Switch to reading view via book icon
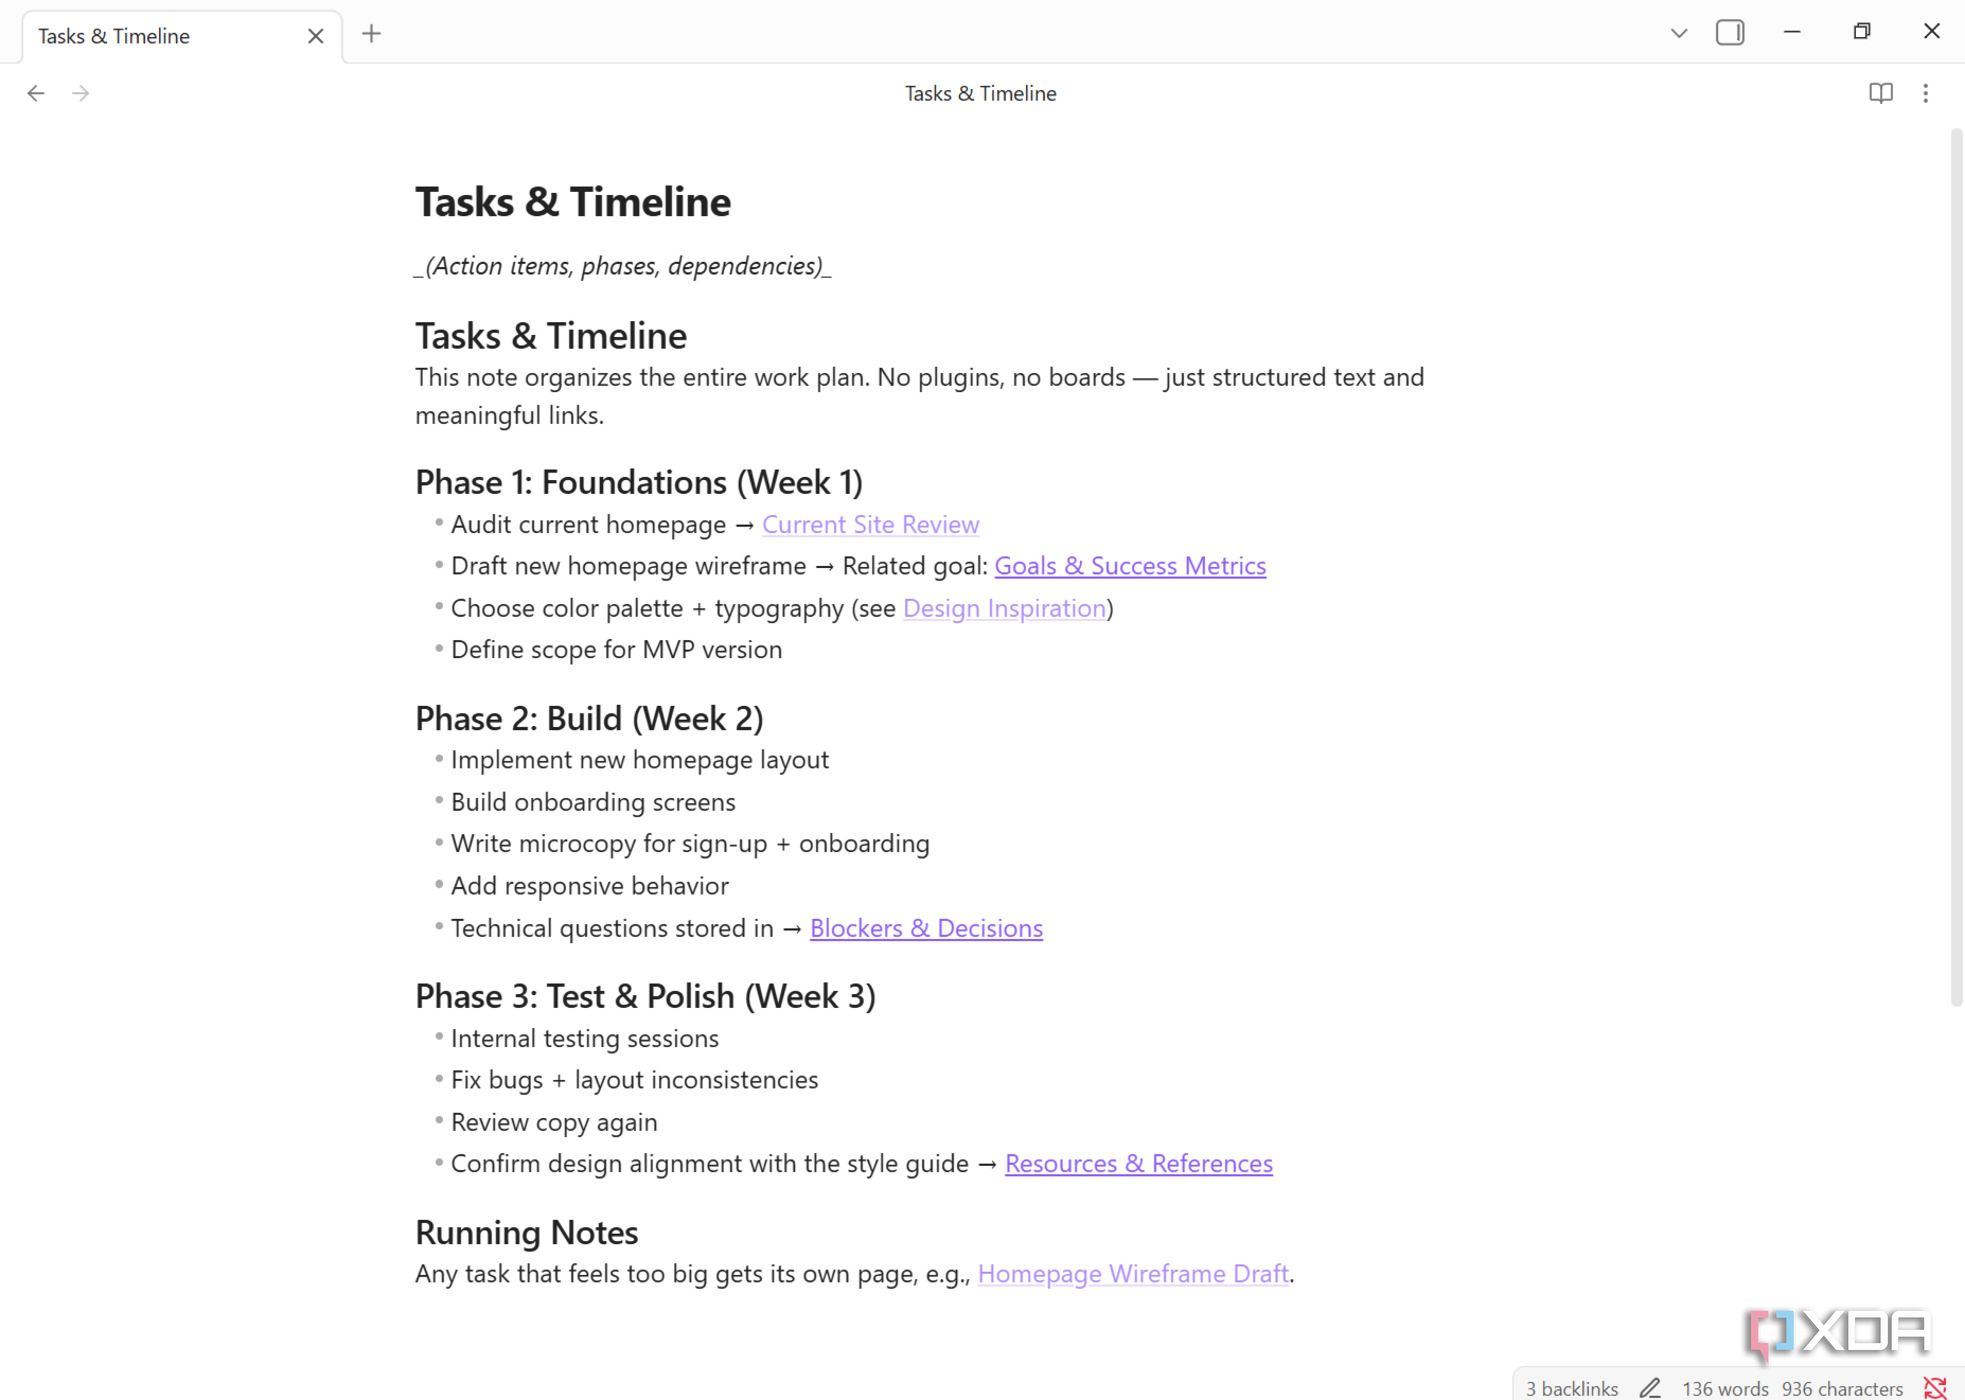Screen dimensions: 1965x1400 1880,93
